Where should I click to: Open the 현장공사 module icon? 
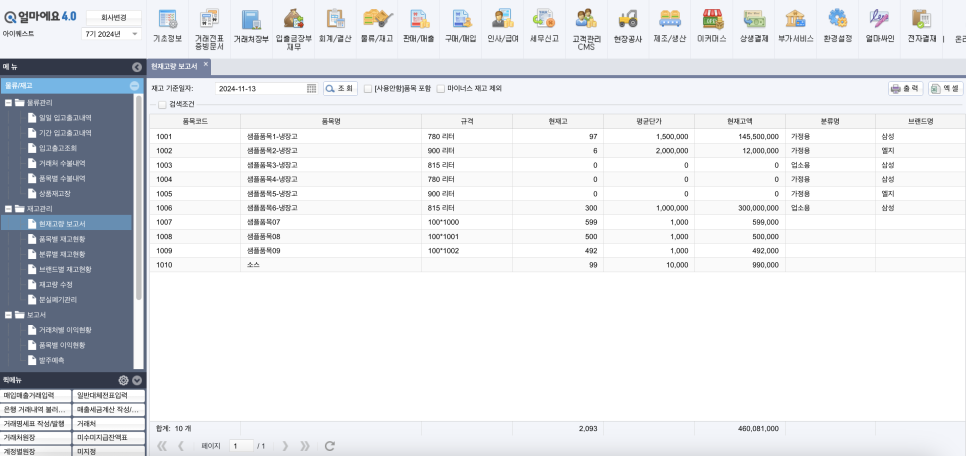point(628,25)
